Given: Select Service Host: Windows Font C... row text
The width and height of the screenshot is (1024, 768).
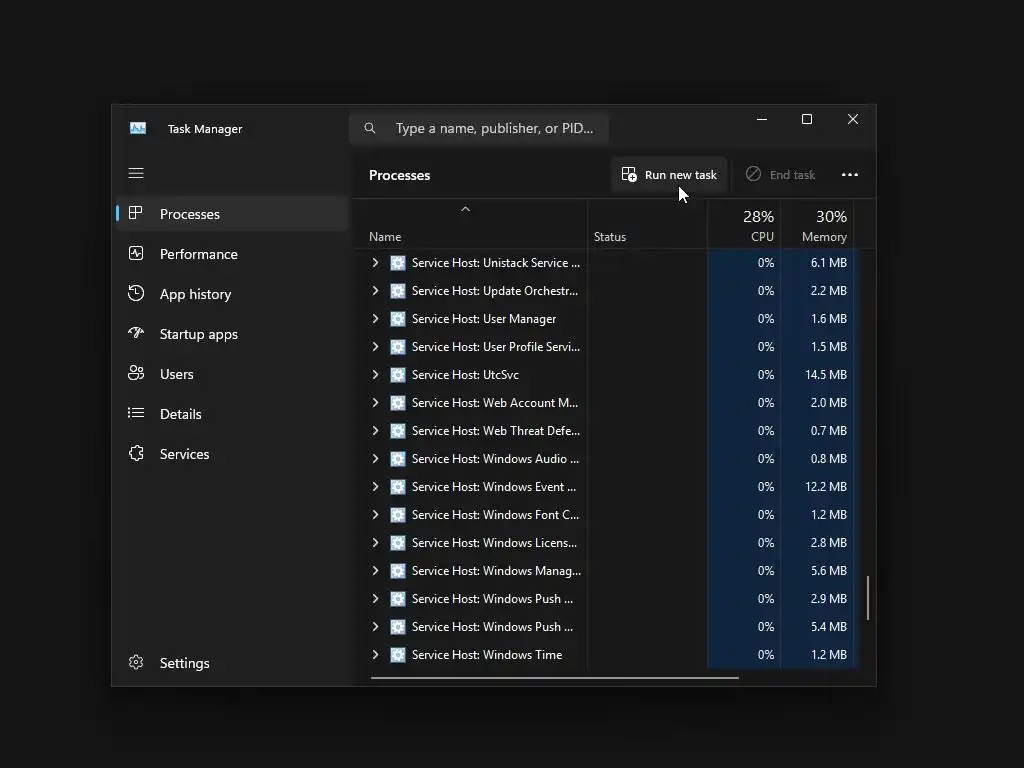Looking at the screenshot, I should (495, 515).
